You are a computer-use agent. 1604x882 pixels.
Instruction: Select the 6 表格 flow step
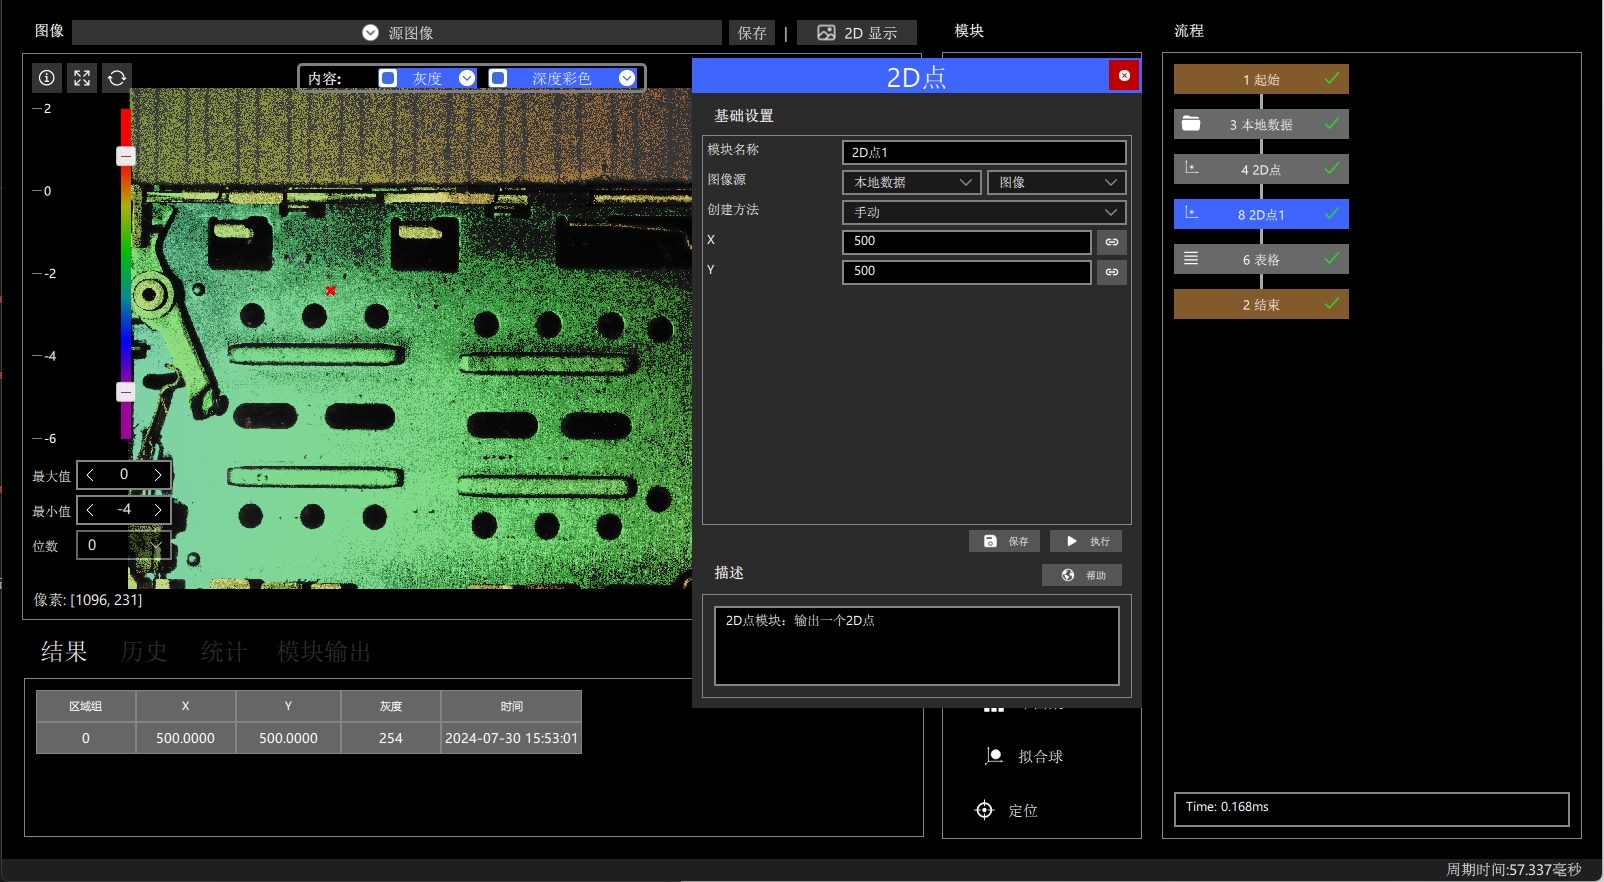click(1261, 259)
